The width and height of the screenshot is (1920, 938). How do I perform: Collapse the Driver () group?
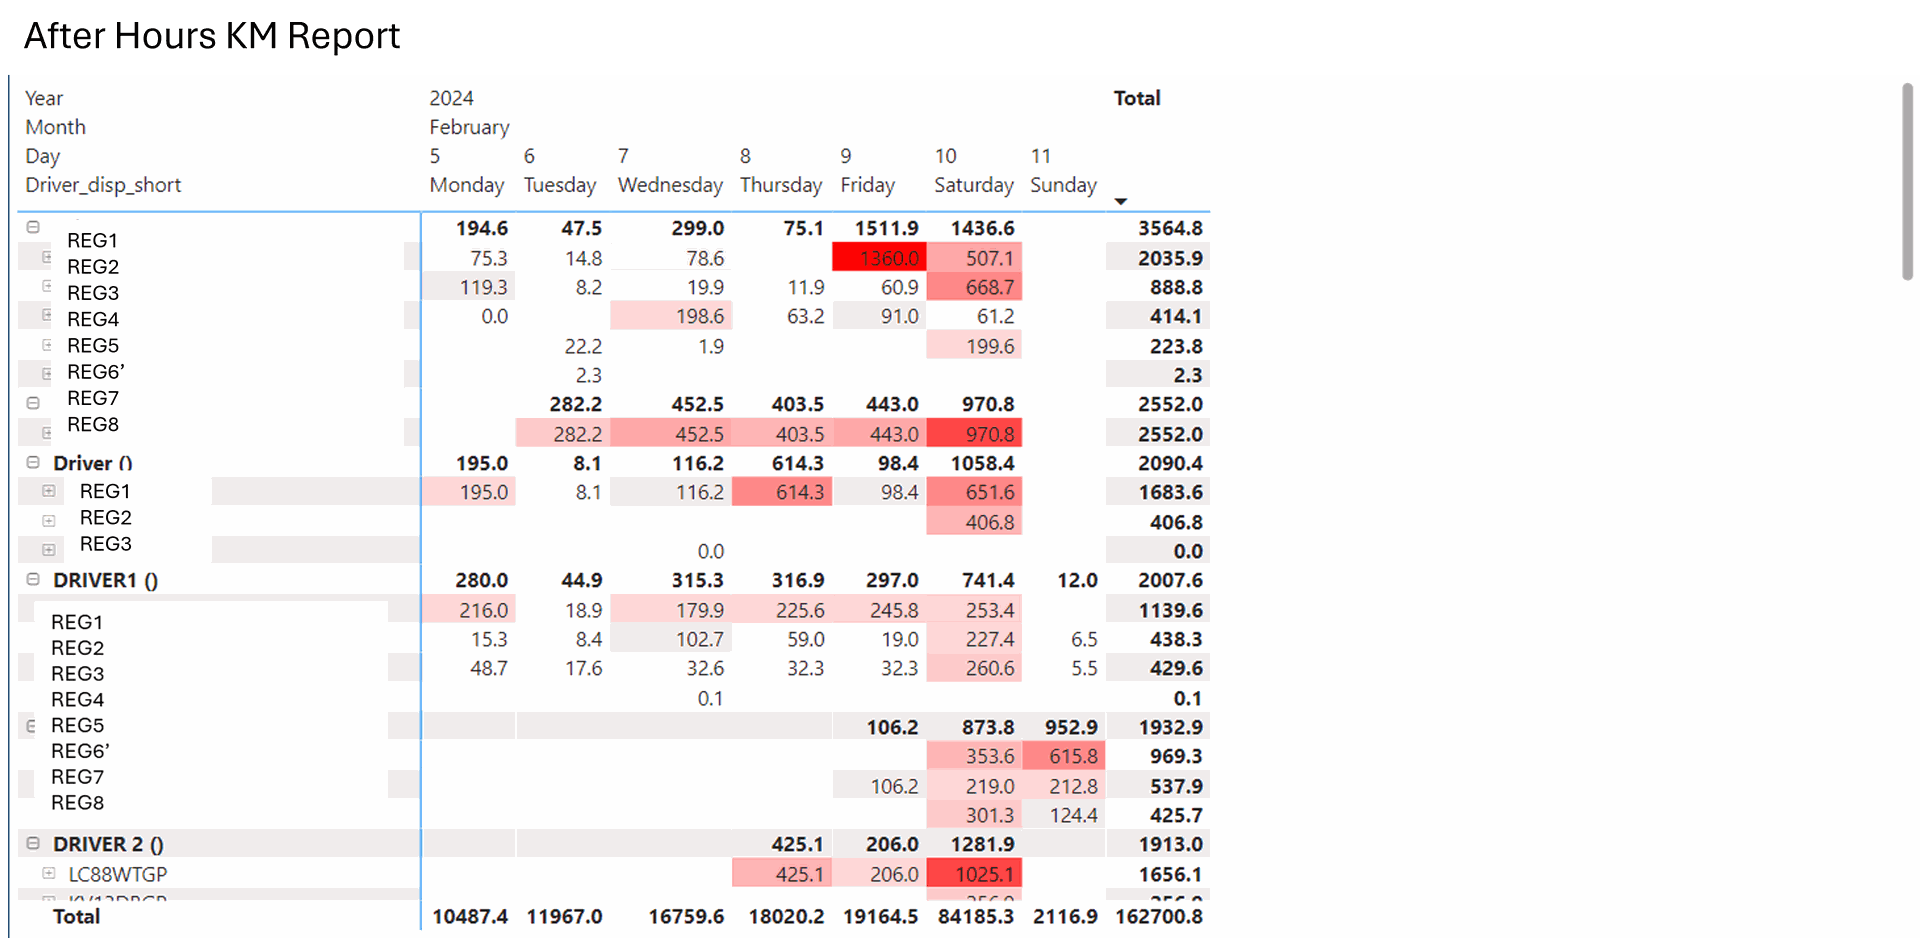pyautogui.click(x=33, y=463)
